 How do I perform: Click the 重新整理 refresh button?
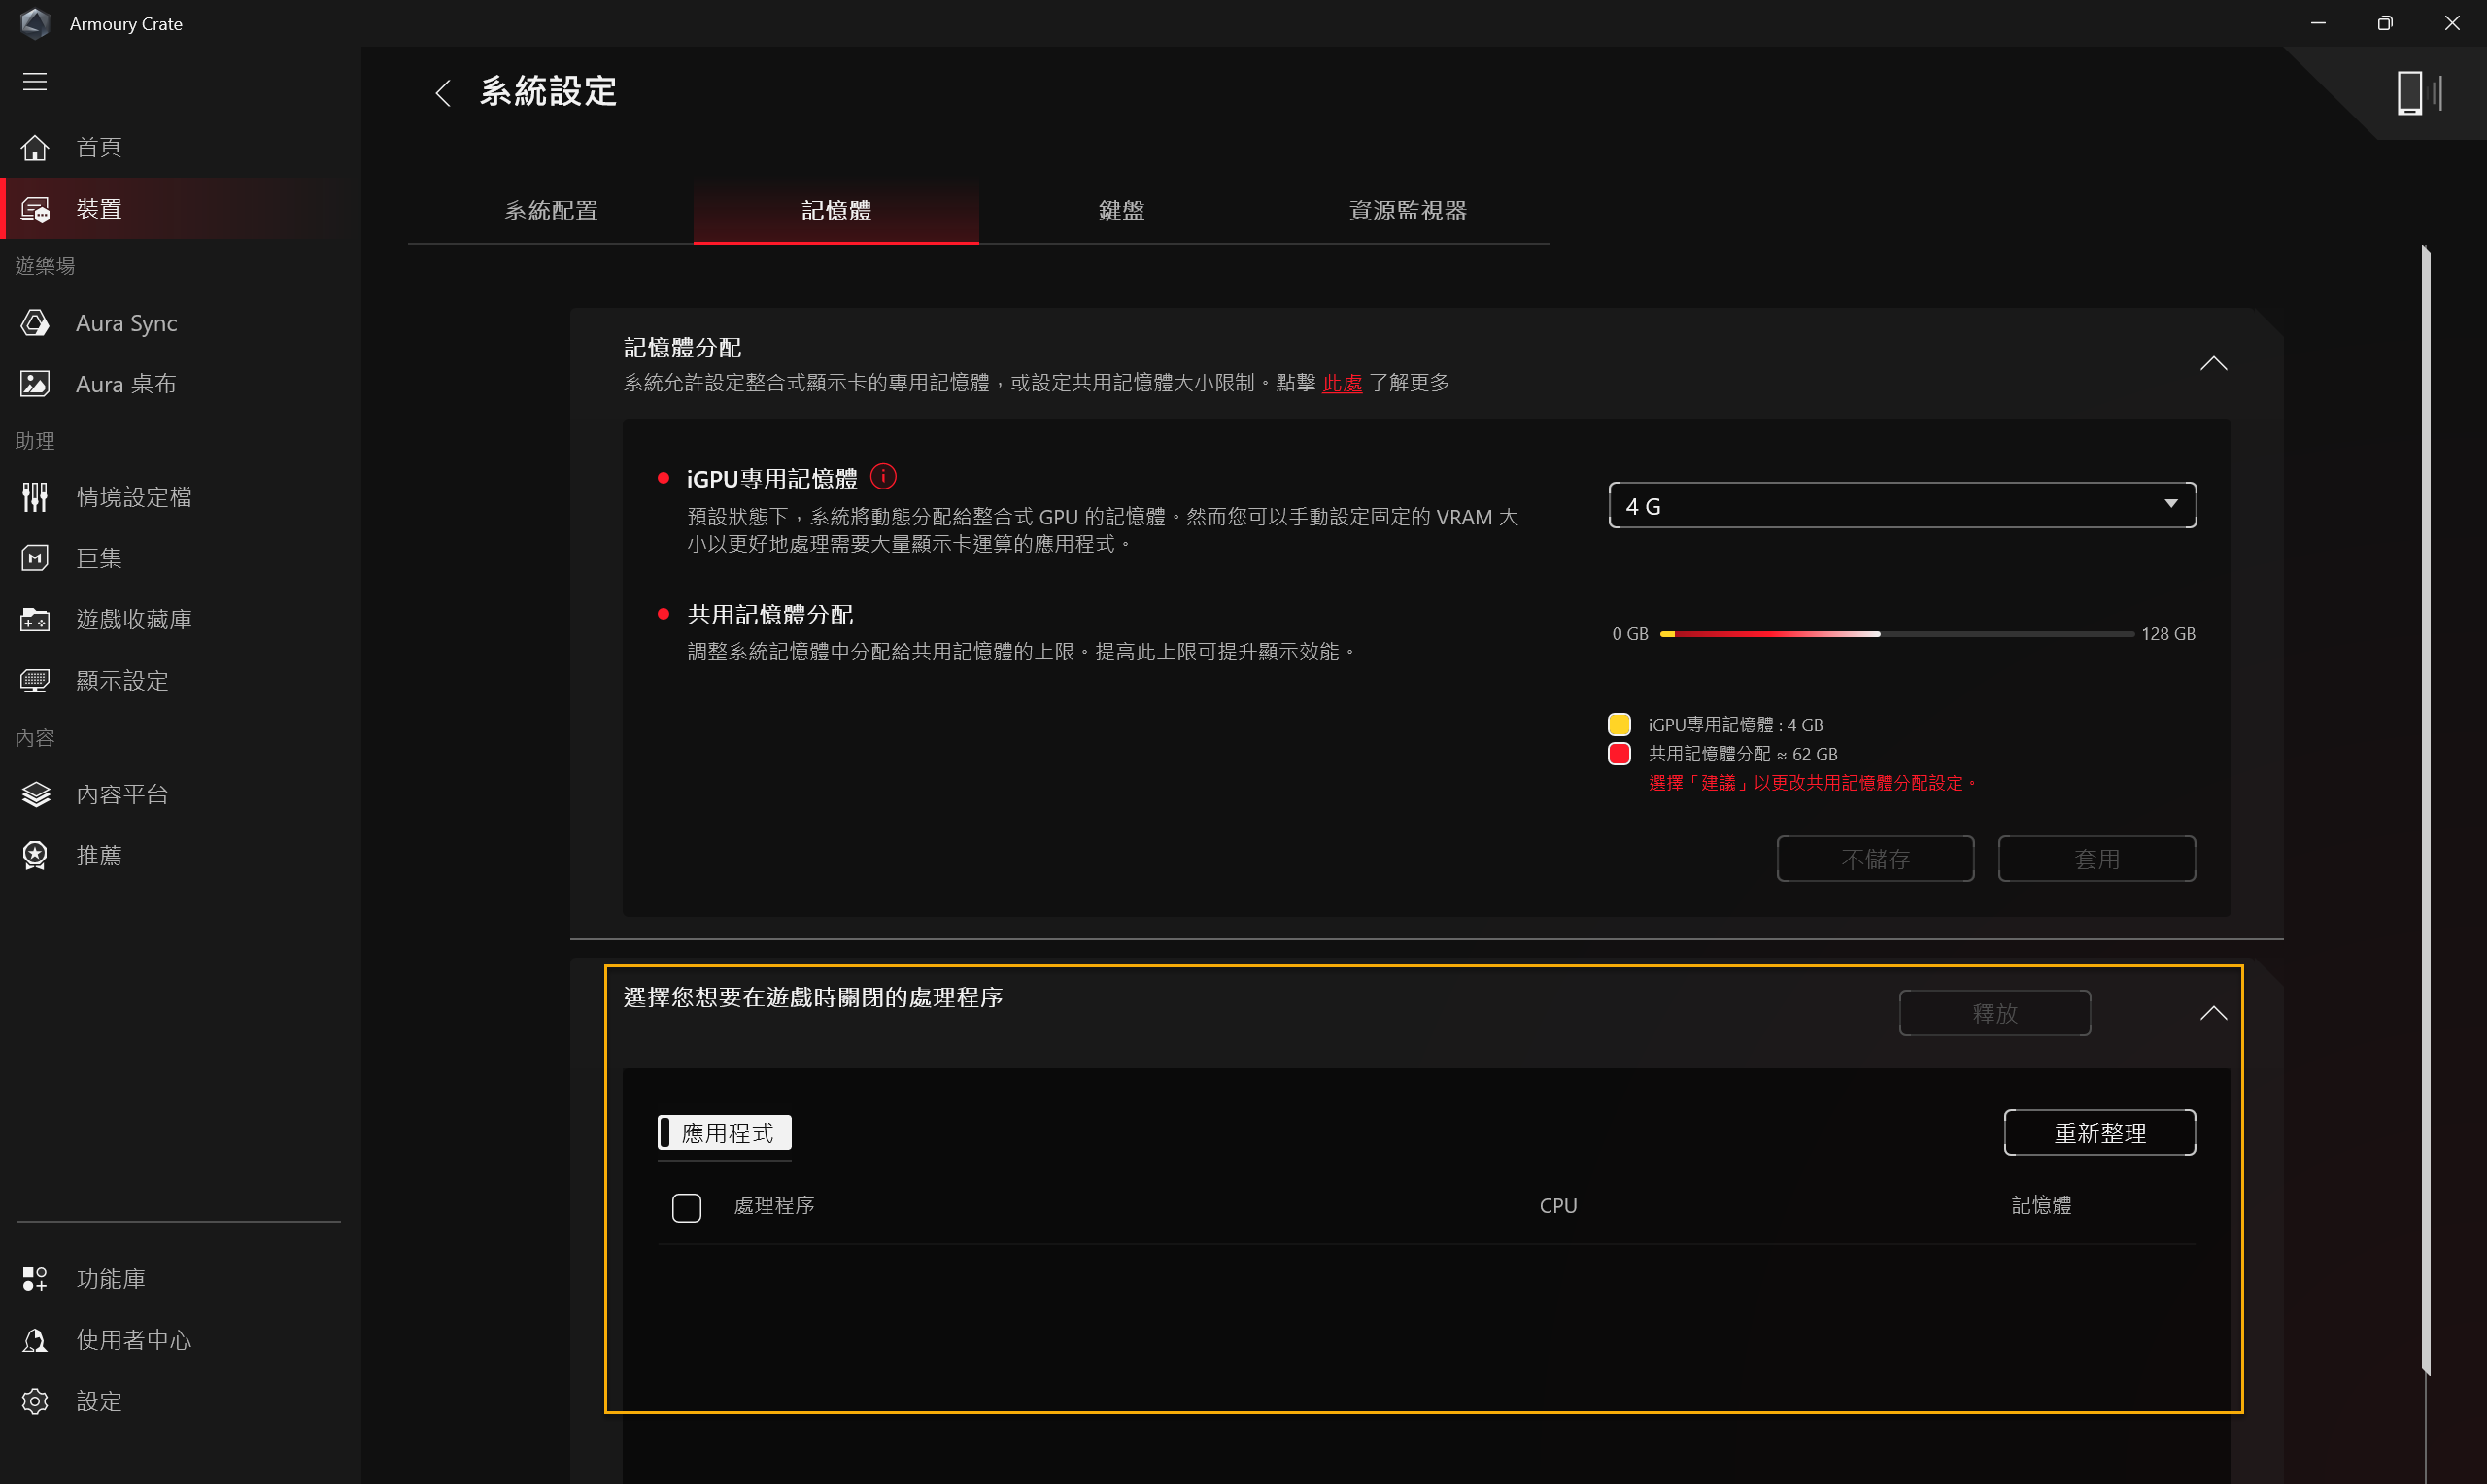2099,1133
